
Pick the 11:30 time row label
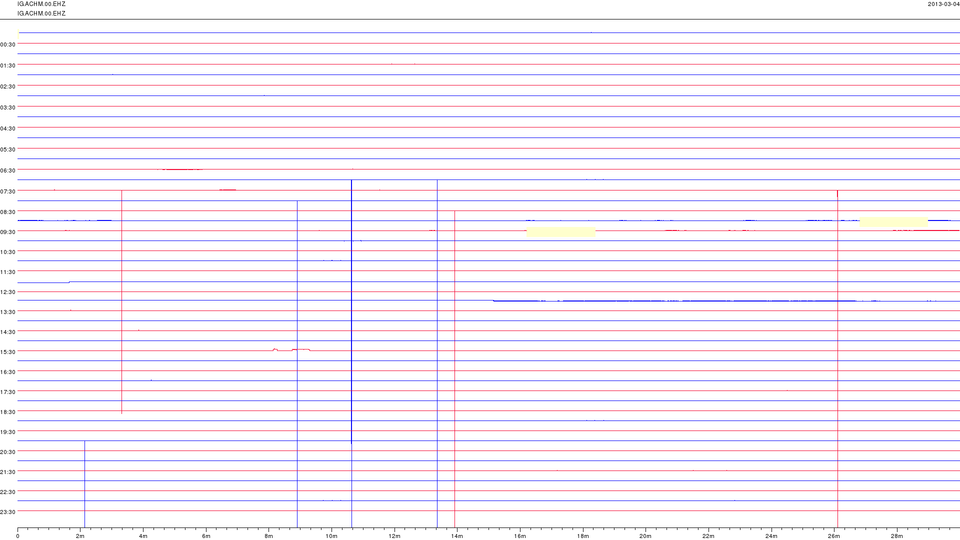[7, 272]
